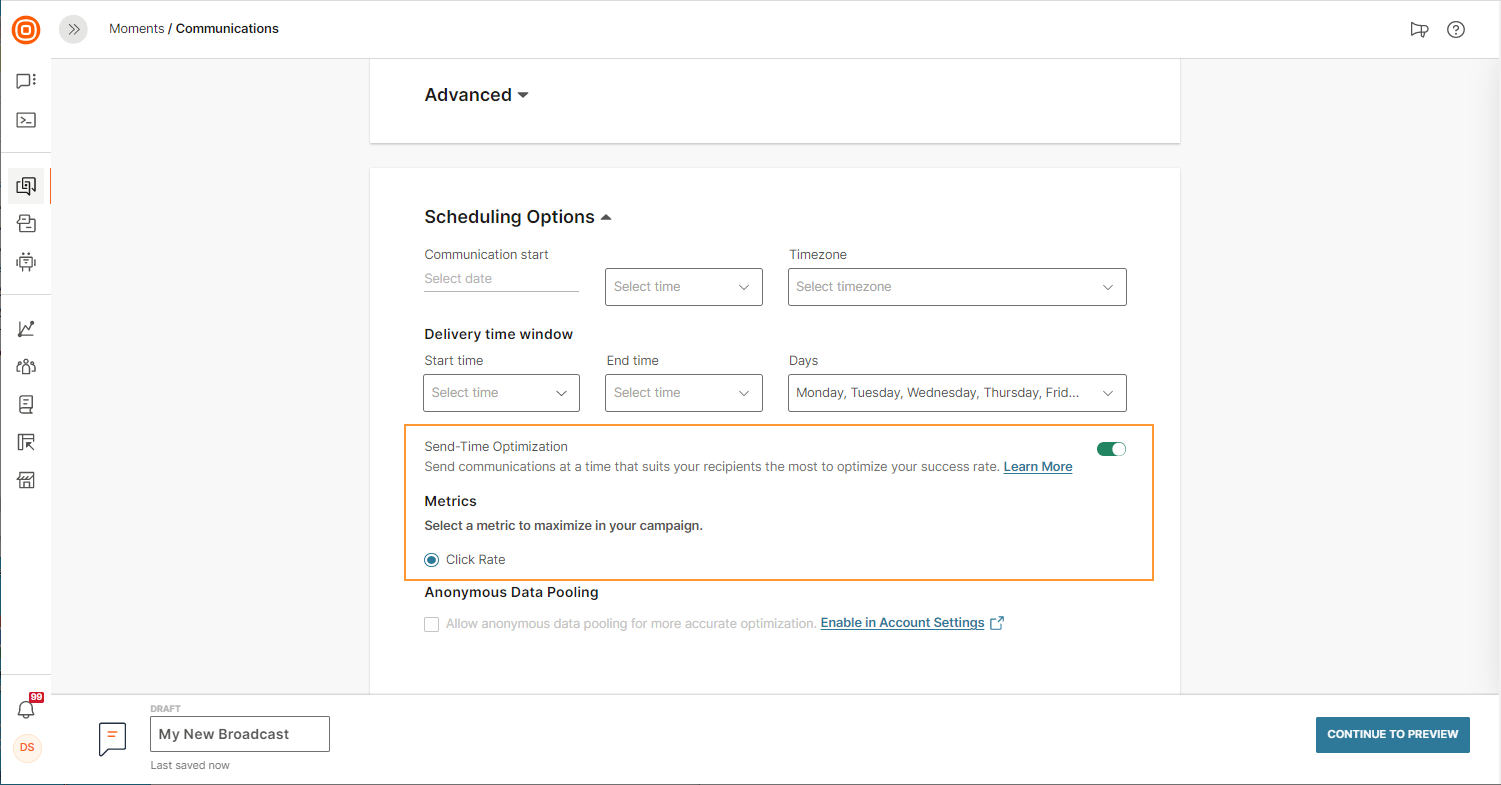Check the anonymous data pooling checkbox
Image resolution: width=1501 pixels, height=785 pixels.
pyautogui.click(x=432, y=624)
